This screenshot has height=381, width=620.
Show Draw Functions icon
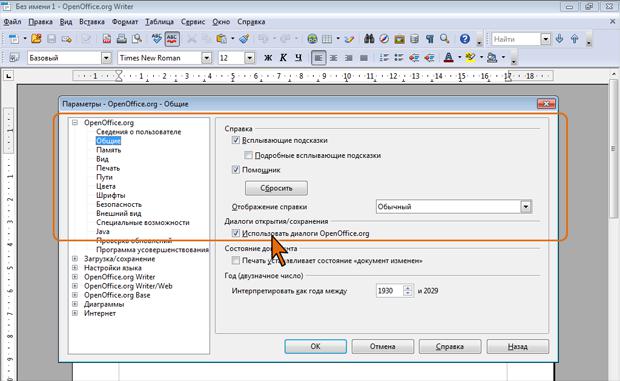[349, 39]
